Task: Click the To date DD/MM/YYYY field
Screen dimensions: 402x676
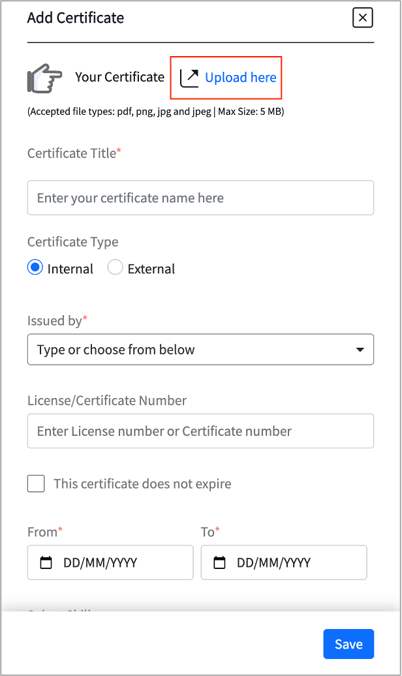Action: (284, 563)
